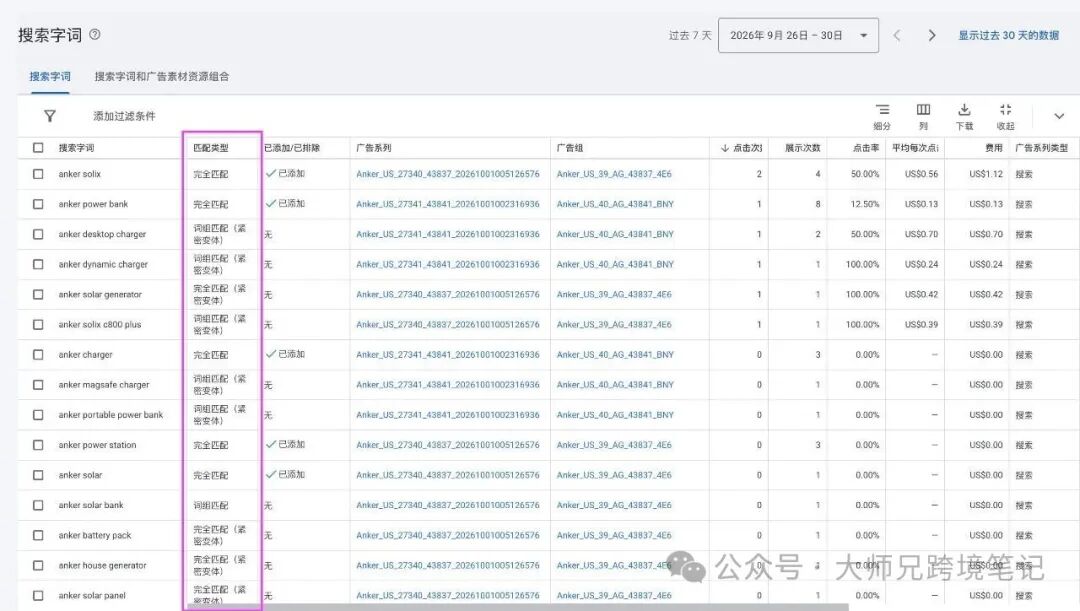Select checkbox for anker house generator row
Viewport: 1080px width, 611px height.
click(38, 566)
